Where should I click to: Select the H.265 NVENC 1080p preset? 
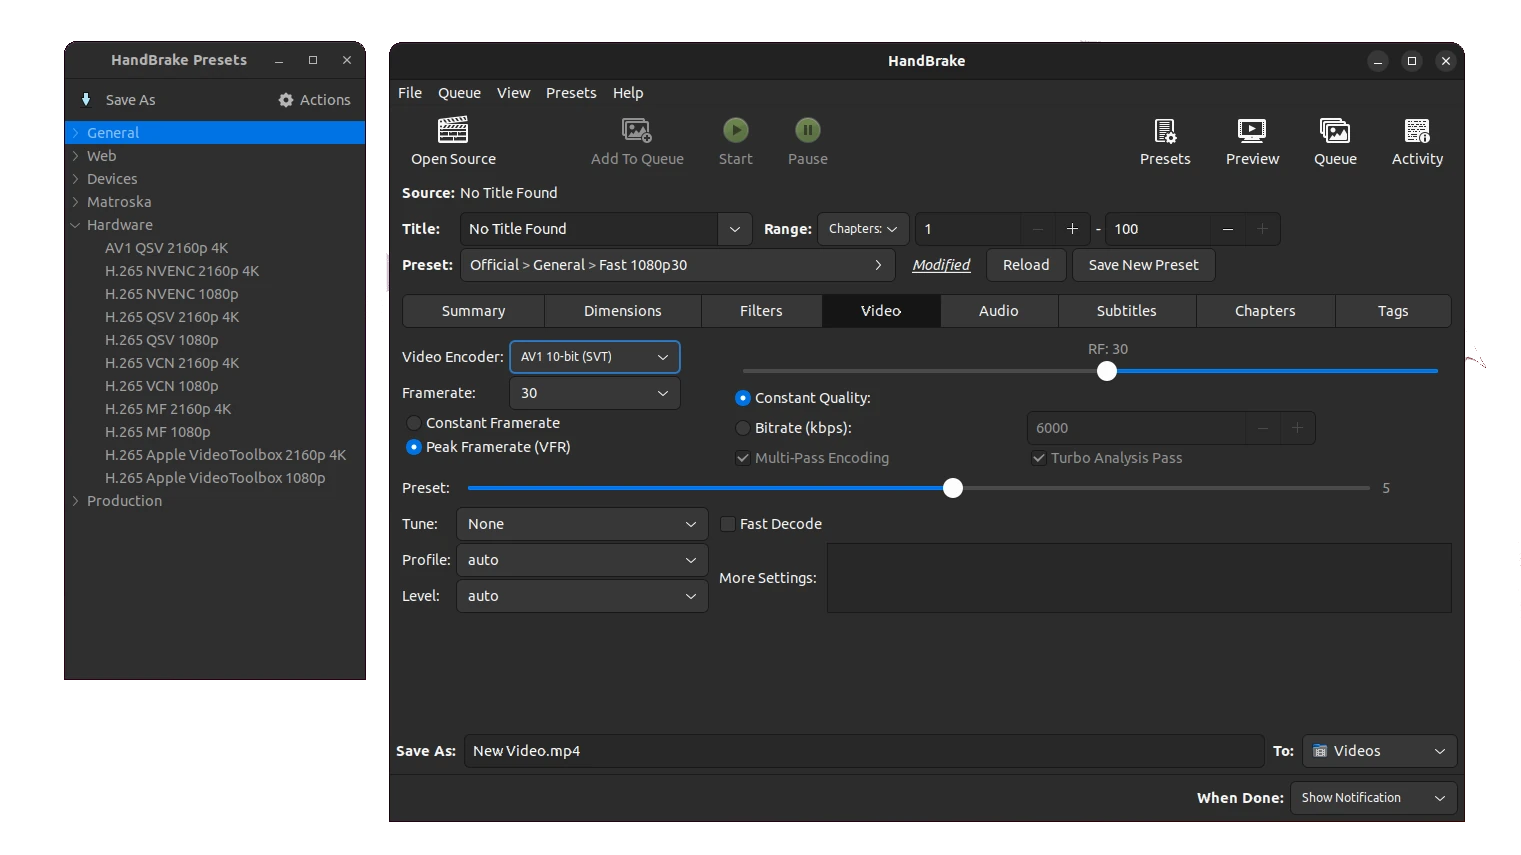pyautogui.click(x=172, y=294)
